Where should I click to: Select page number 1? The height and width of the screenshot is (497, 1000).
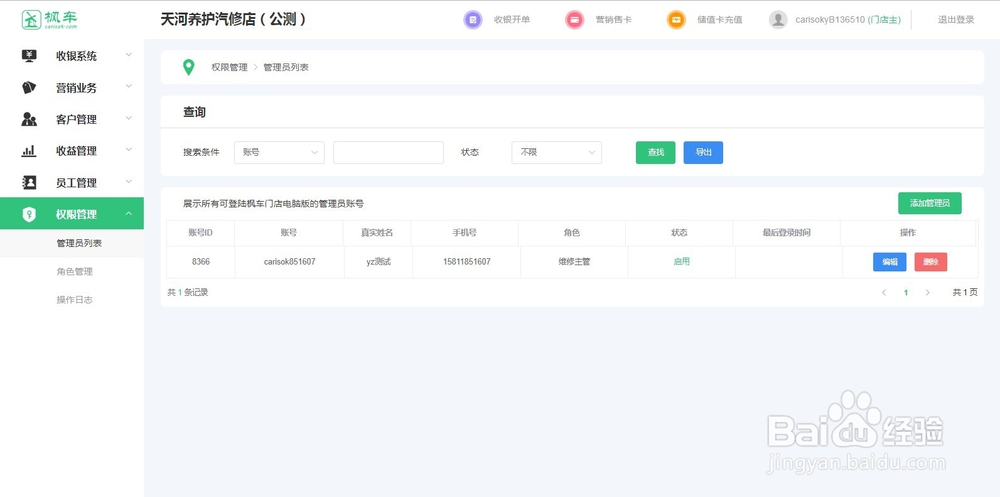point(906,292)
